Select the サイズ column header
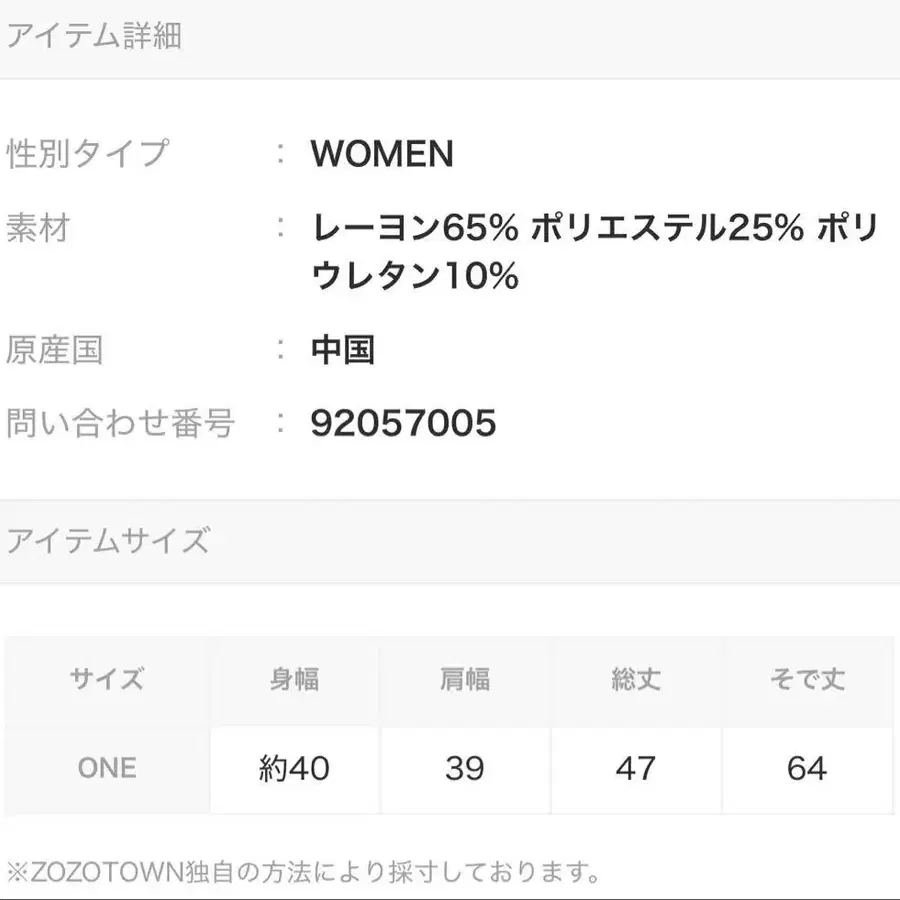The height and width of the screenshot is (900, 900). 106,681
